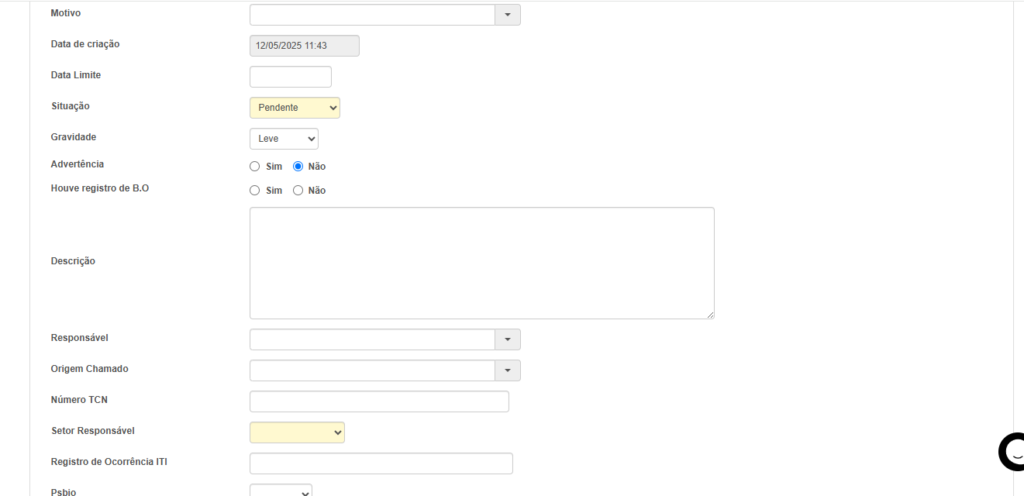The width and height of the screenshot is (1024, 496).
Task: Click inside the Responsável text field
Action: coord(372,340)
